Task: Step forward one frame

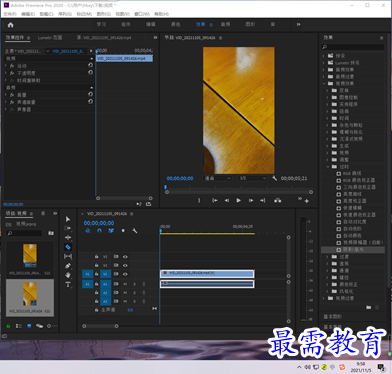Action: [251, 200]
